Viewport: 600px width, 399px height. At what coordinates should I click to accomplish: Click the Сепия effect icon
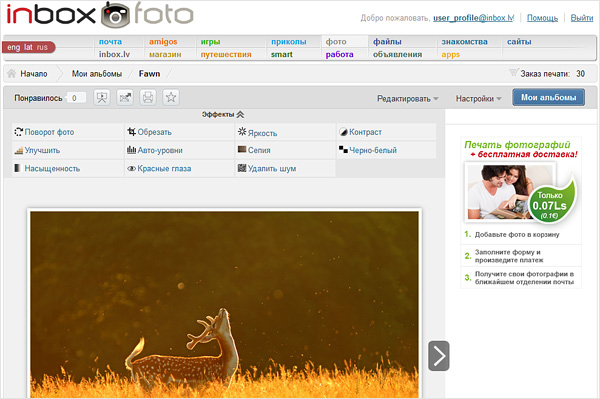pyautogui.click(x=242, y=149)
